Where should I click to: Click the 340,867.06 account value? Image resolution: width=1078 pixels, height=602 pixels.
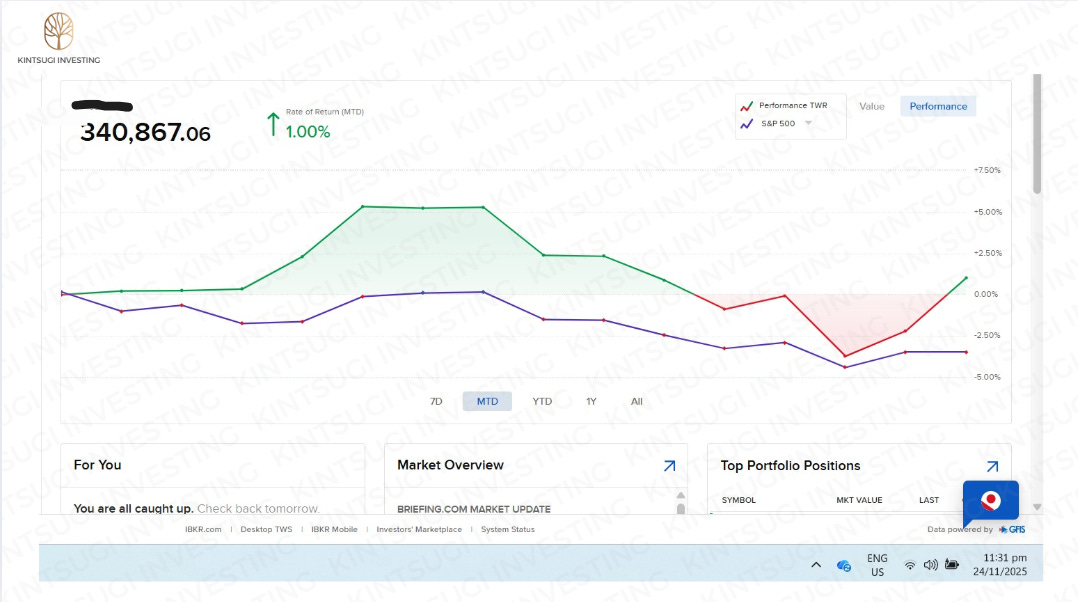(145, 132)
